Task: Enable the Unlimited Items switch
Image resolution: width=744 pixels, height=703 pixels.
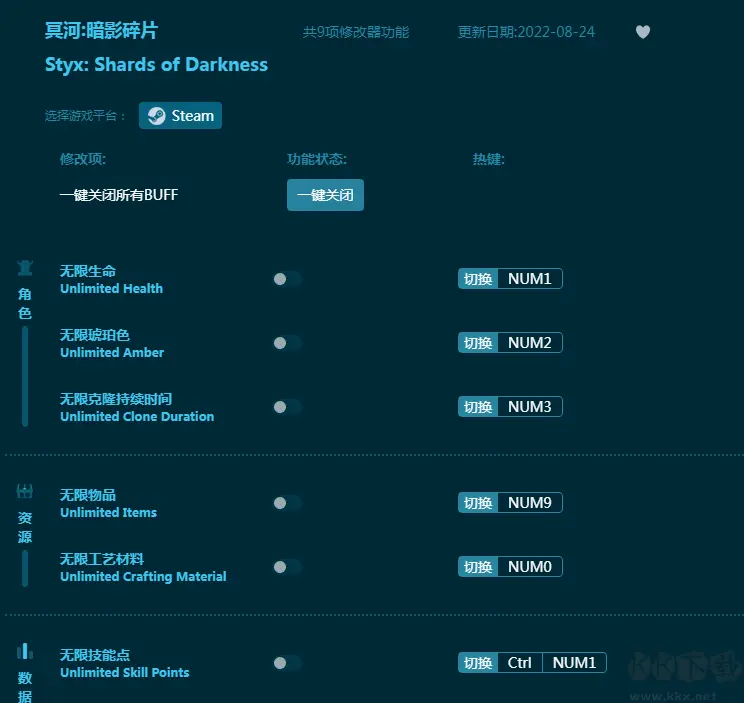Action: (287, 503)
